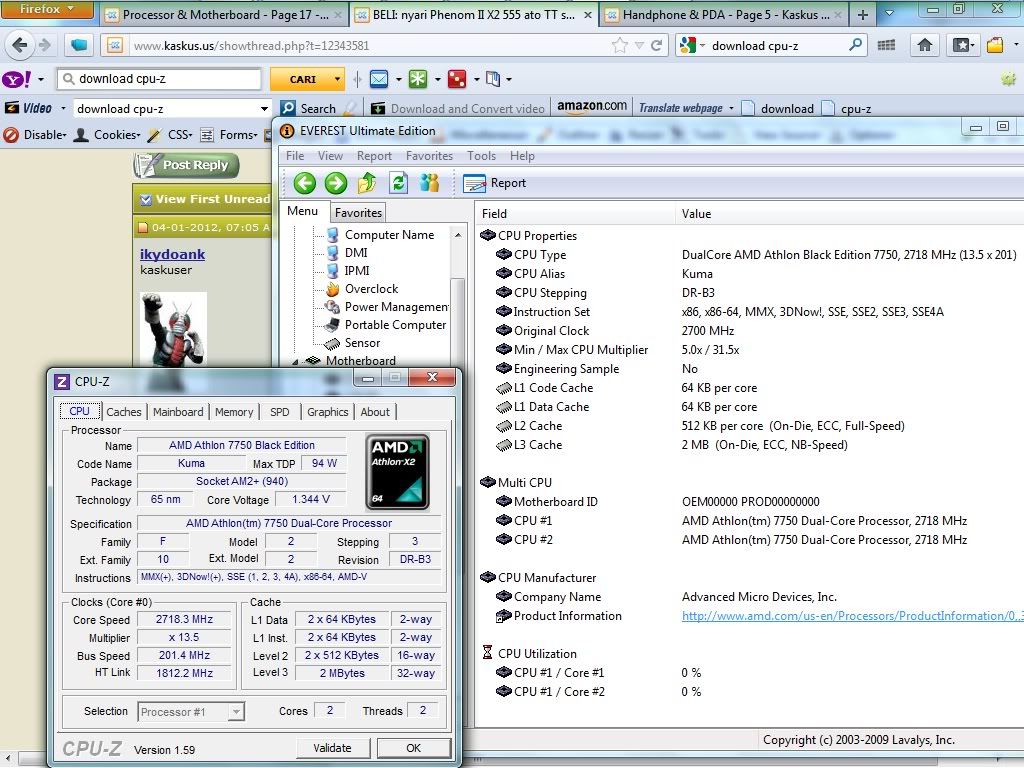Click Value column header in EVEREST
Image resolution: width=1024 pixels, height=768 pixels.
pos(696,214)
